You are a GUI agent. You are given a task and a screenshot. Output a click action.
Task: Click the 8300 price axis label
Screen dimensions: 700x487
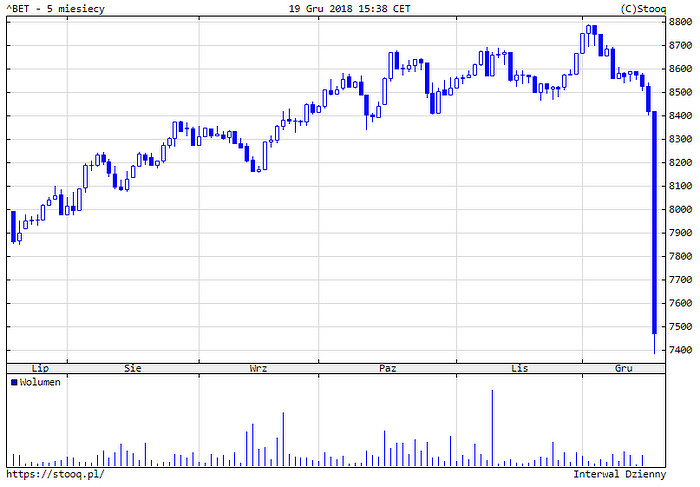pos(680,139)
